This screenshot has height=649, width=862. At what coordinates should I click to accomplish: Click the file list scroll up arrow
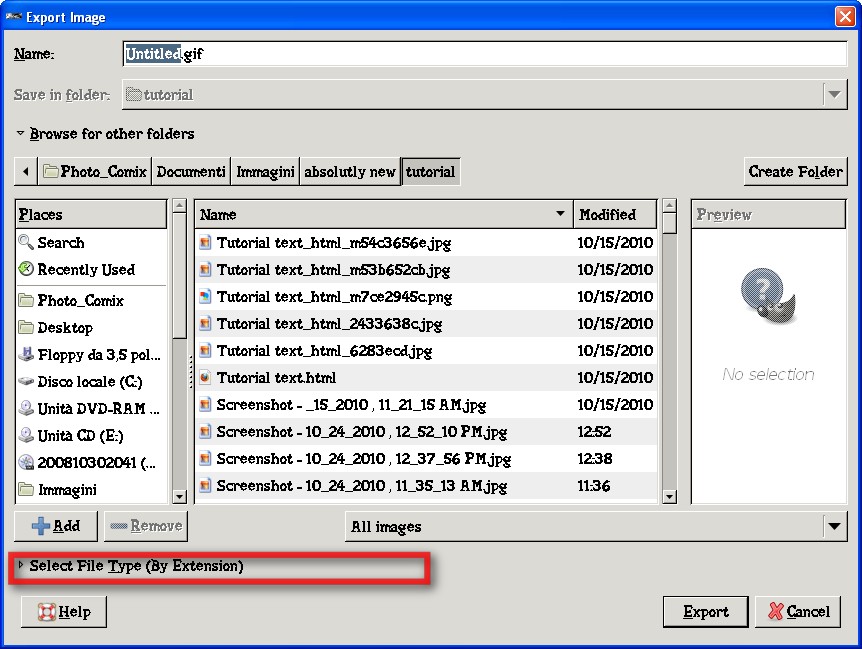click(x=669, y=206)
